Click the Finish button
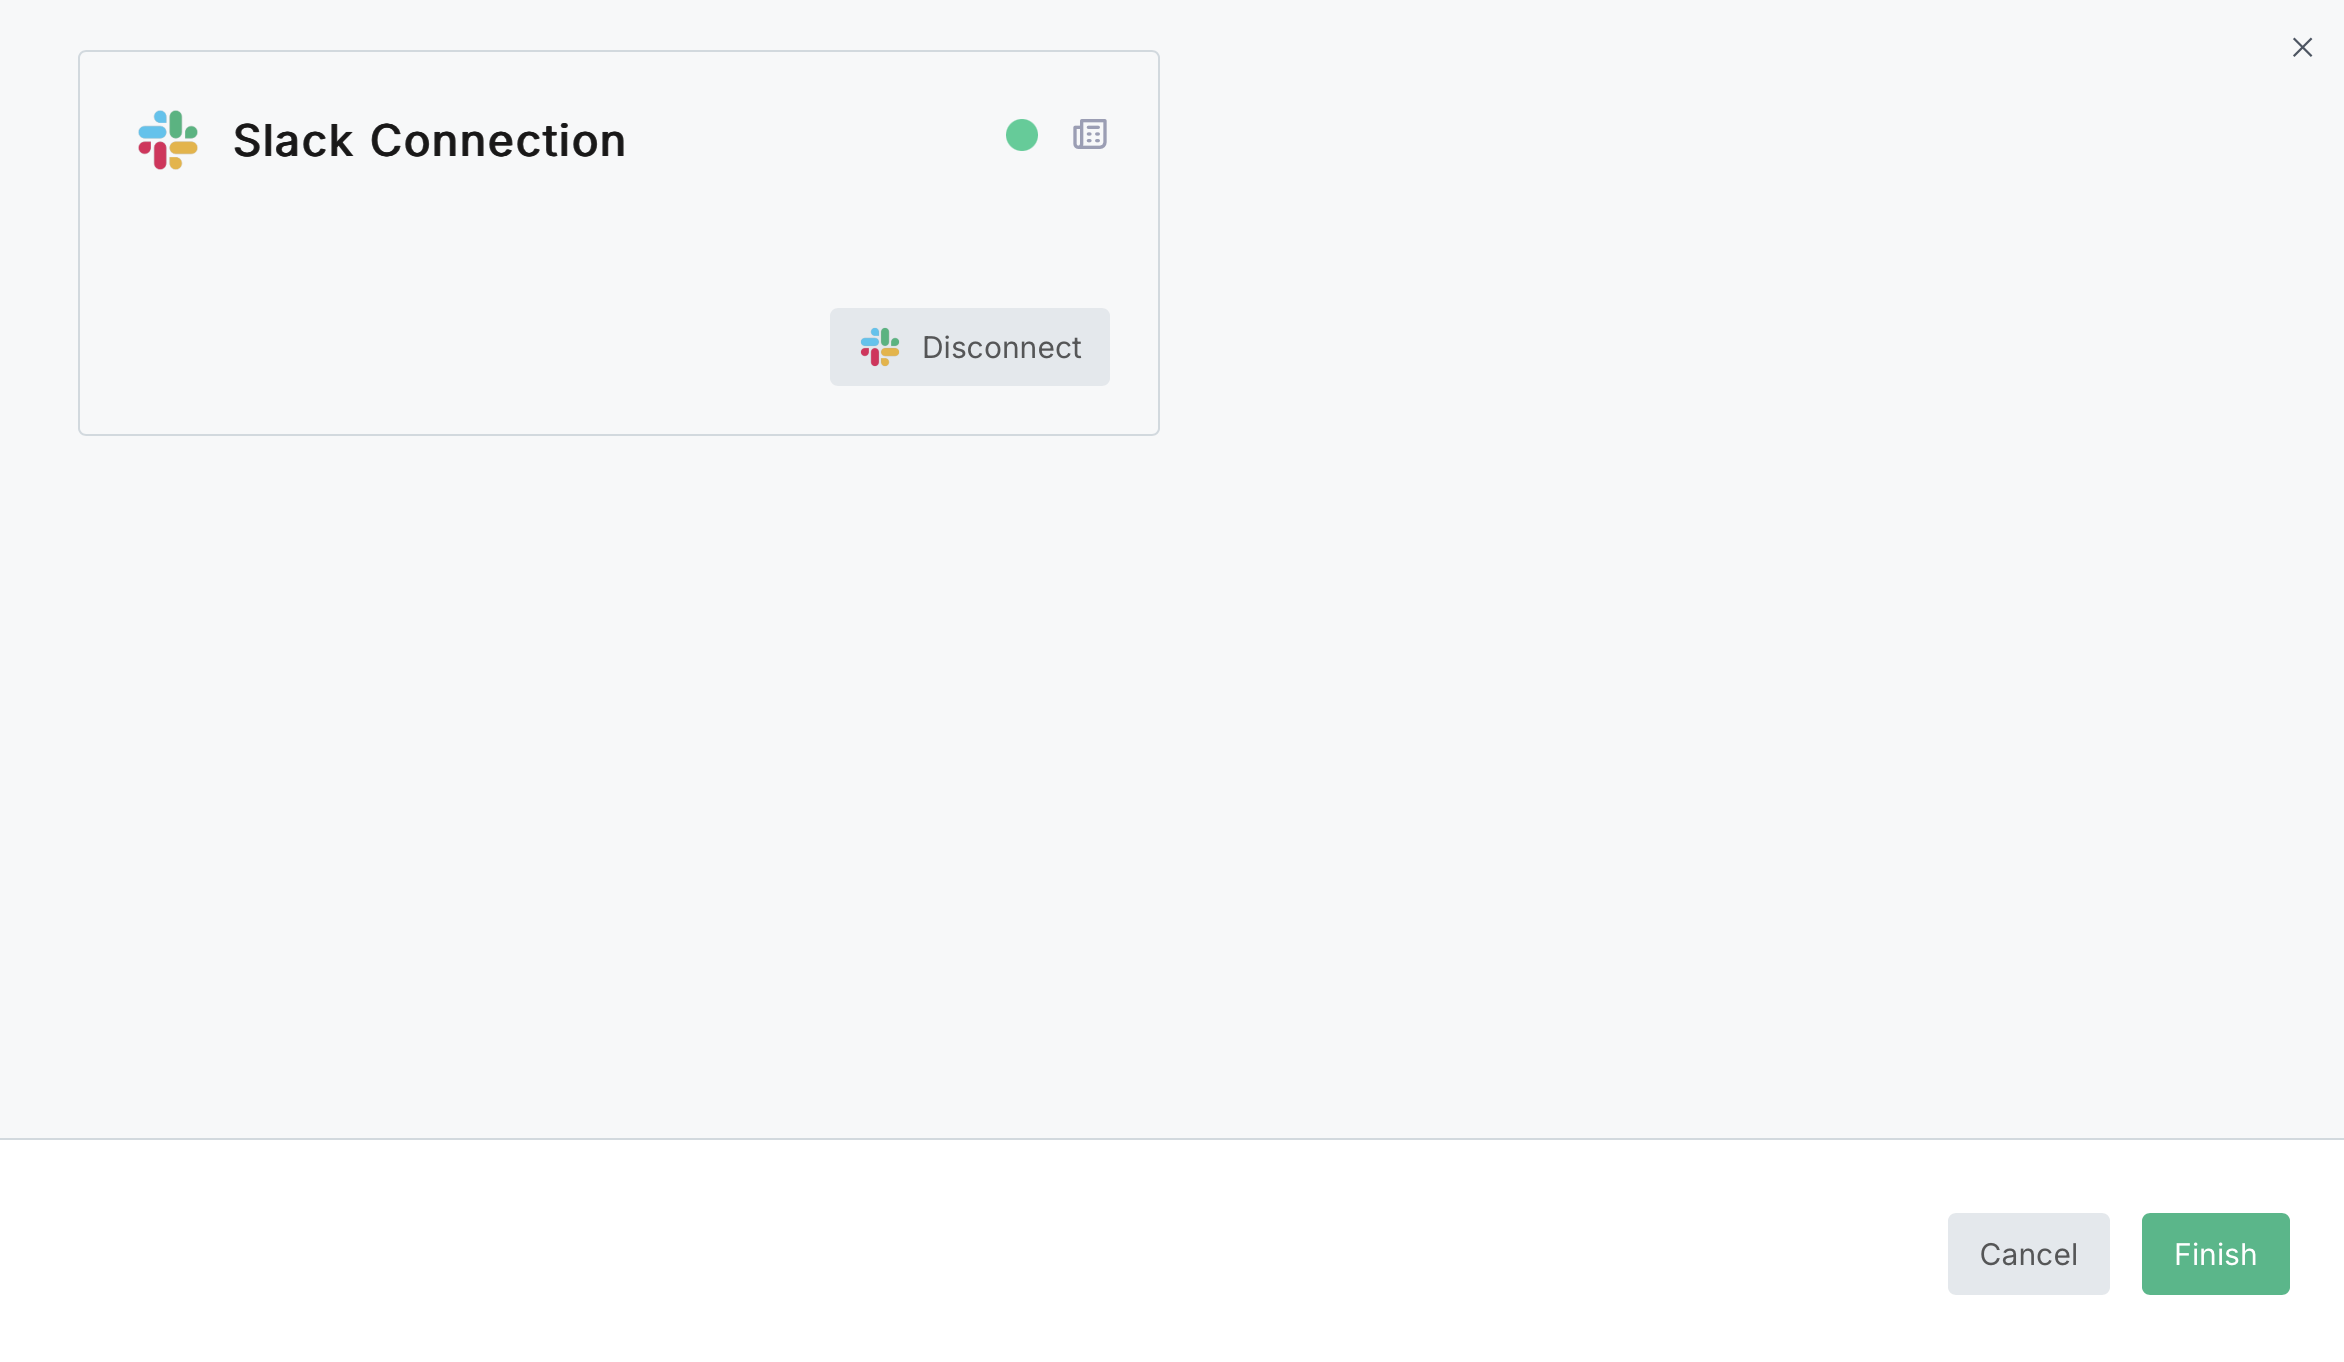Screen dimensions: 2344x1362 pyautogui.click(x=2215, y=1253)
